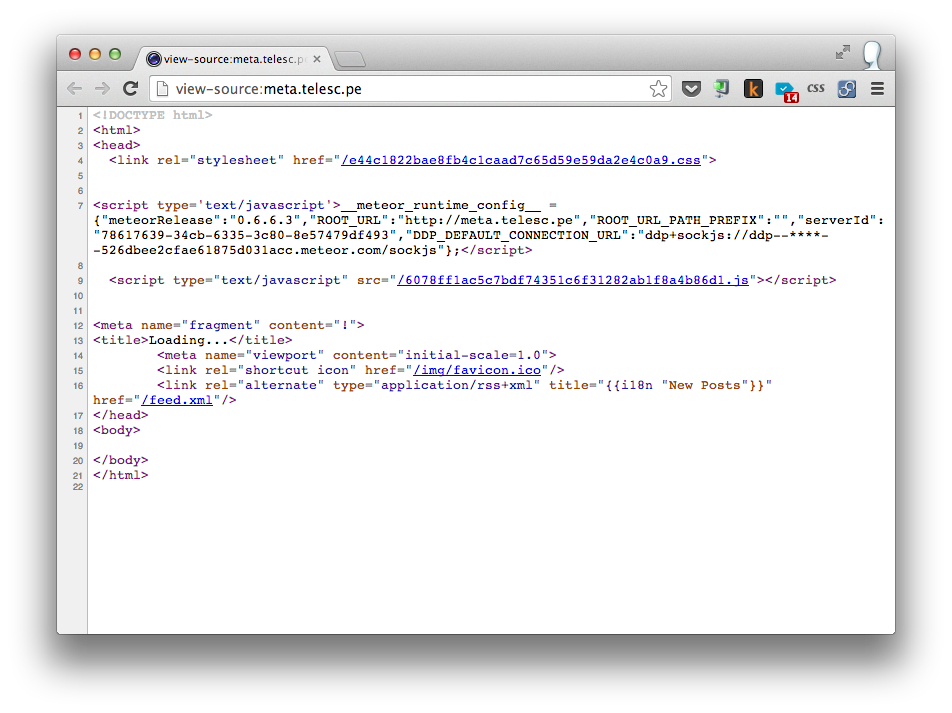
Task: Click the CSS extension icon
Action: point(815,89)
